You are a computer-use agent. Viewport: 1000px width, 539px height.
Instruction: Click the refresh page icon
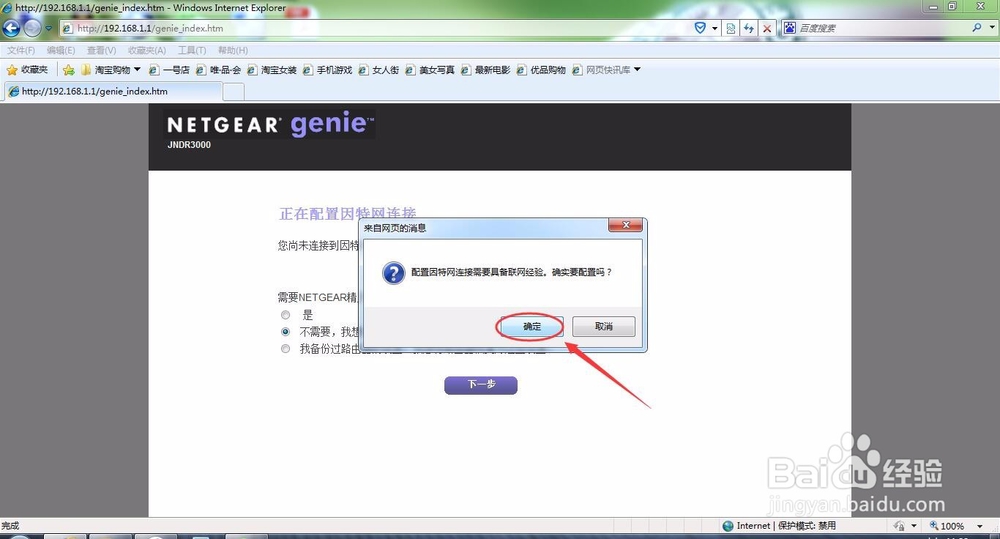point(749,28)
